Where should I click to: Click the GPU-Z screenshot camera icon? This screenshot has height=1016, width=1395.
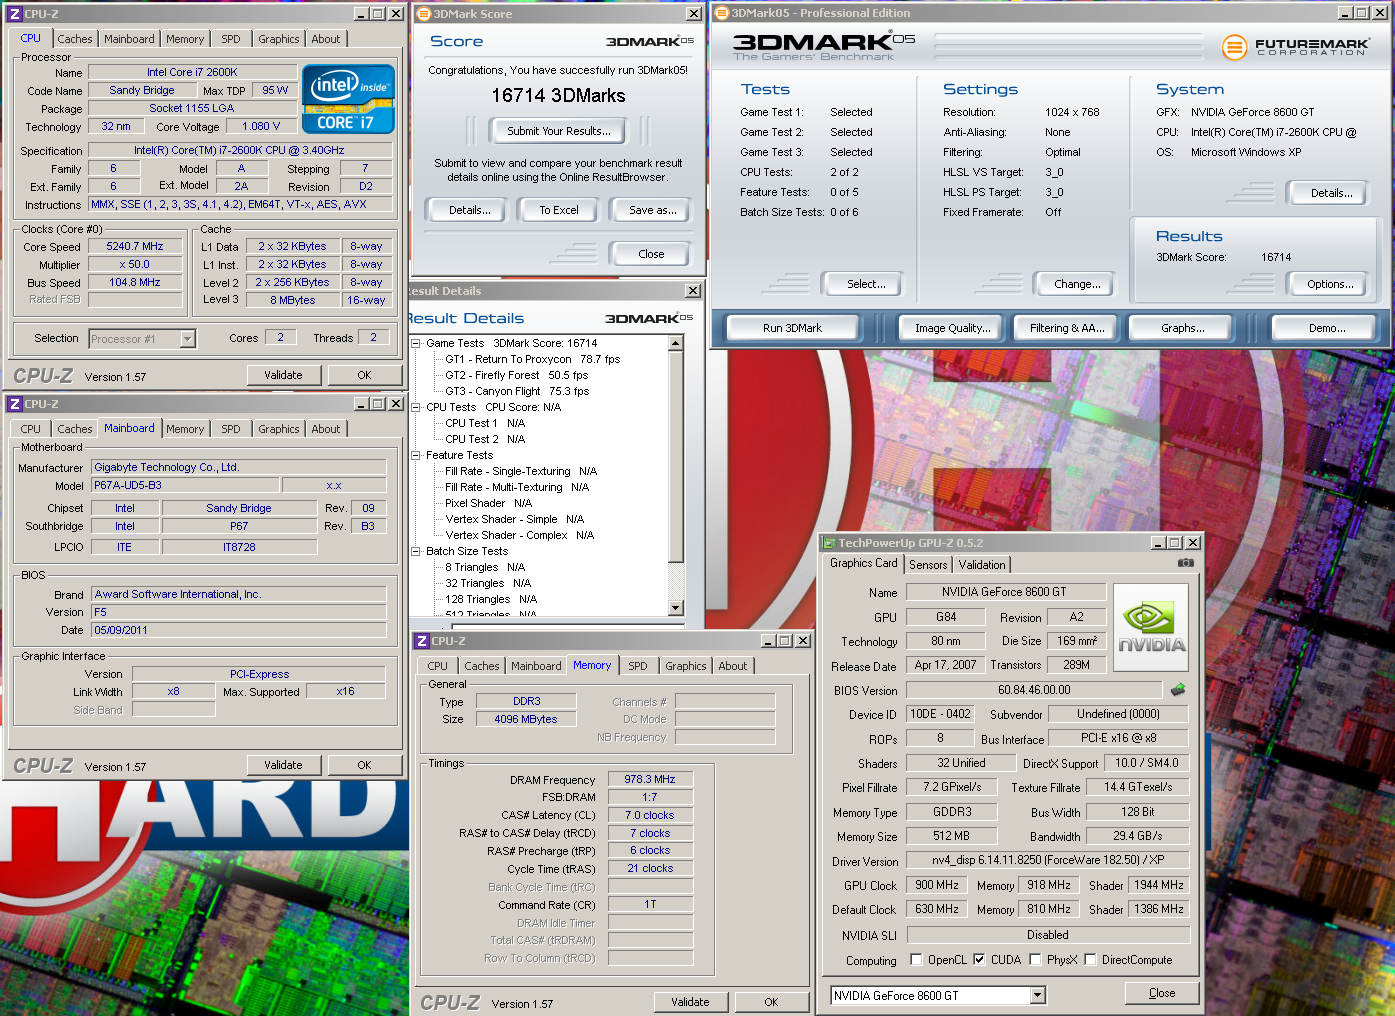(x=1185, y=563)
